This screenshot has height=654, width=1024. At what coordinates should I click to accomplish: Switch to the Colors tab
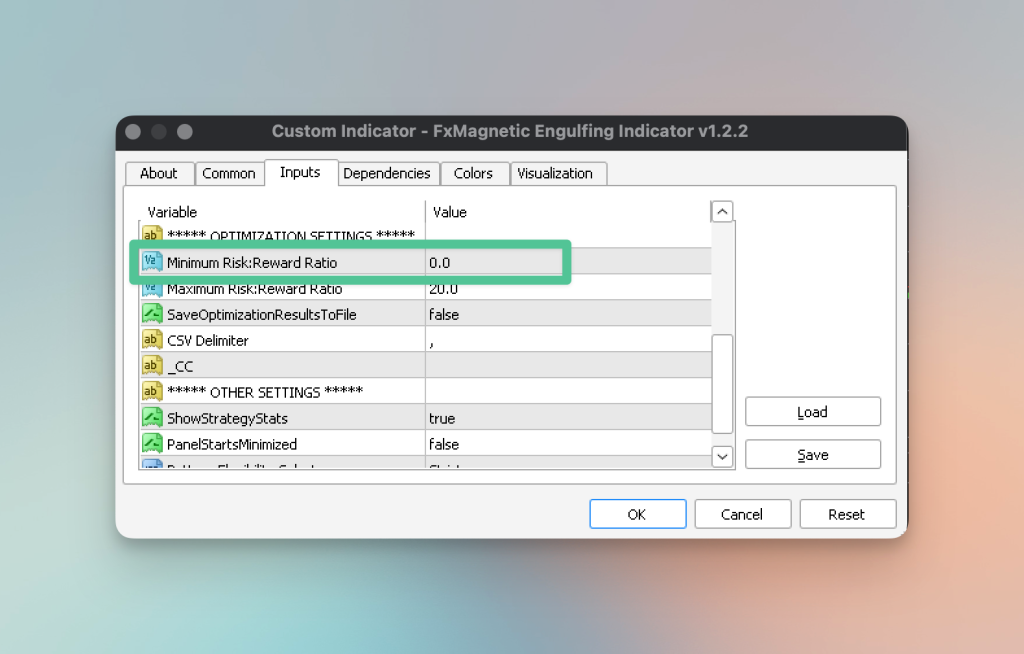[473, 173]
